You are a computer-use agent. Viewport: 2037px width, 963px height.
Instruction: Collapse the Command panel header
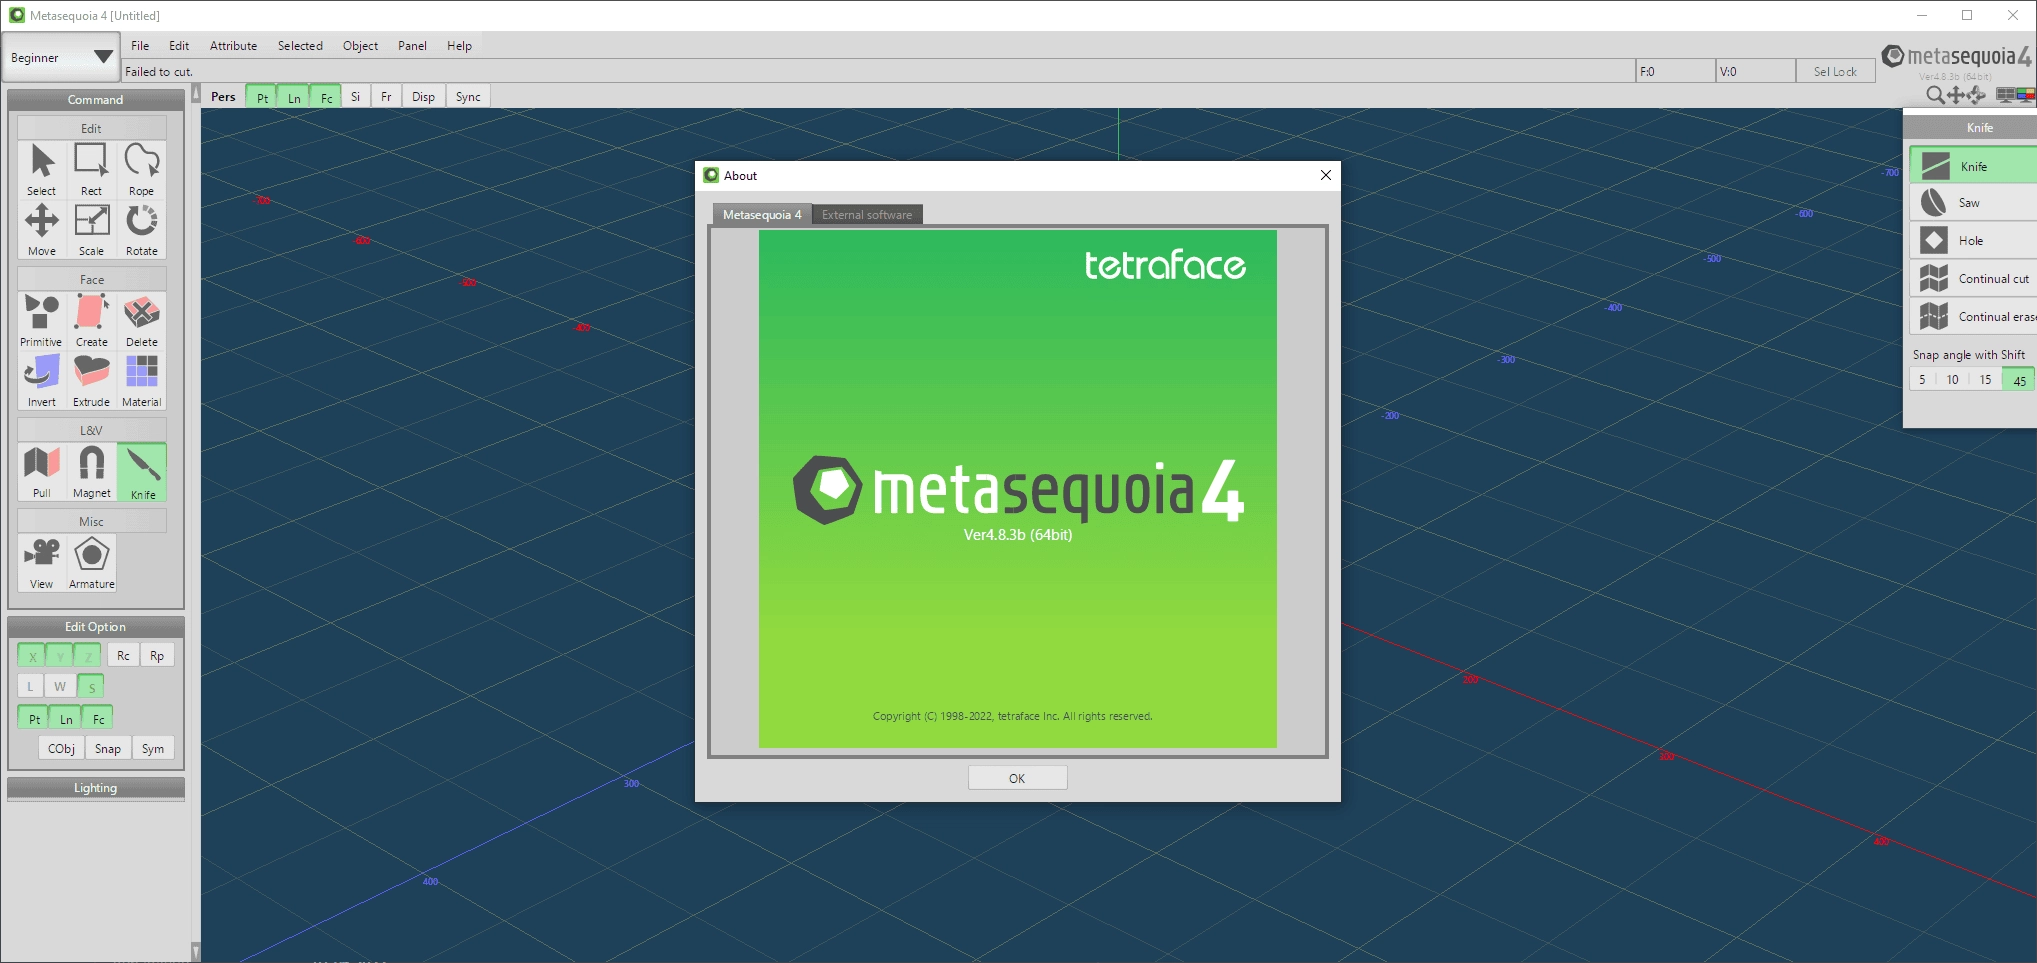pyautogui.click(x=96, y=100)
